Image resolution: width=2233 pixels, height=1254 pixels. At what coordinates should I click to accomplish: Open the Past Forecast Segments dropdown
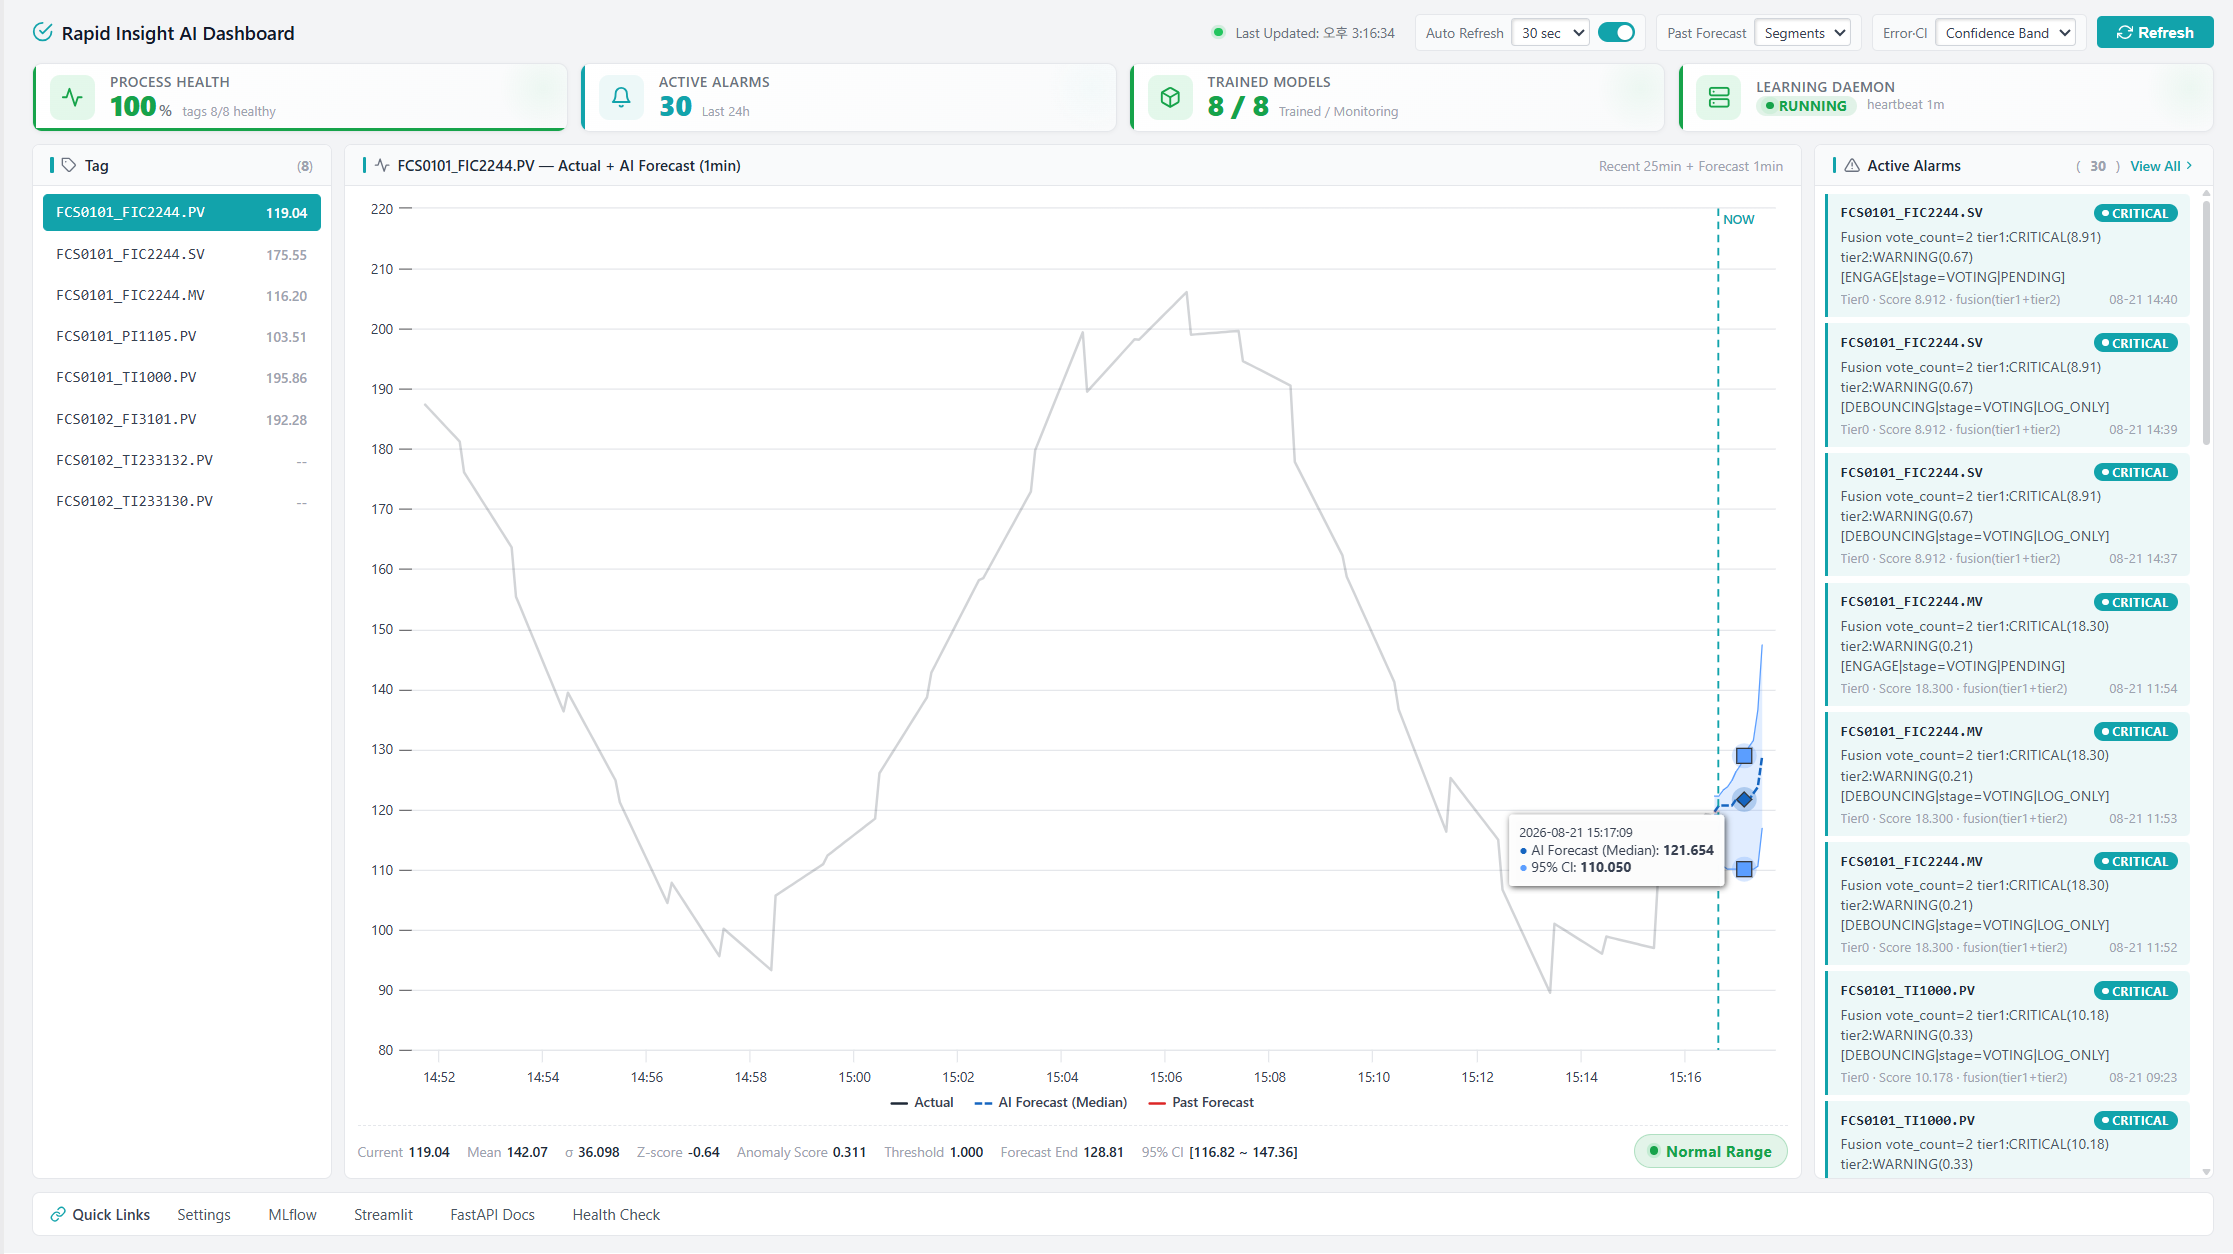pyautogui.click(x=1802, y=33)
